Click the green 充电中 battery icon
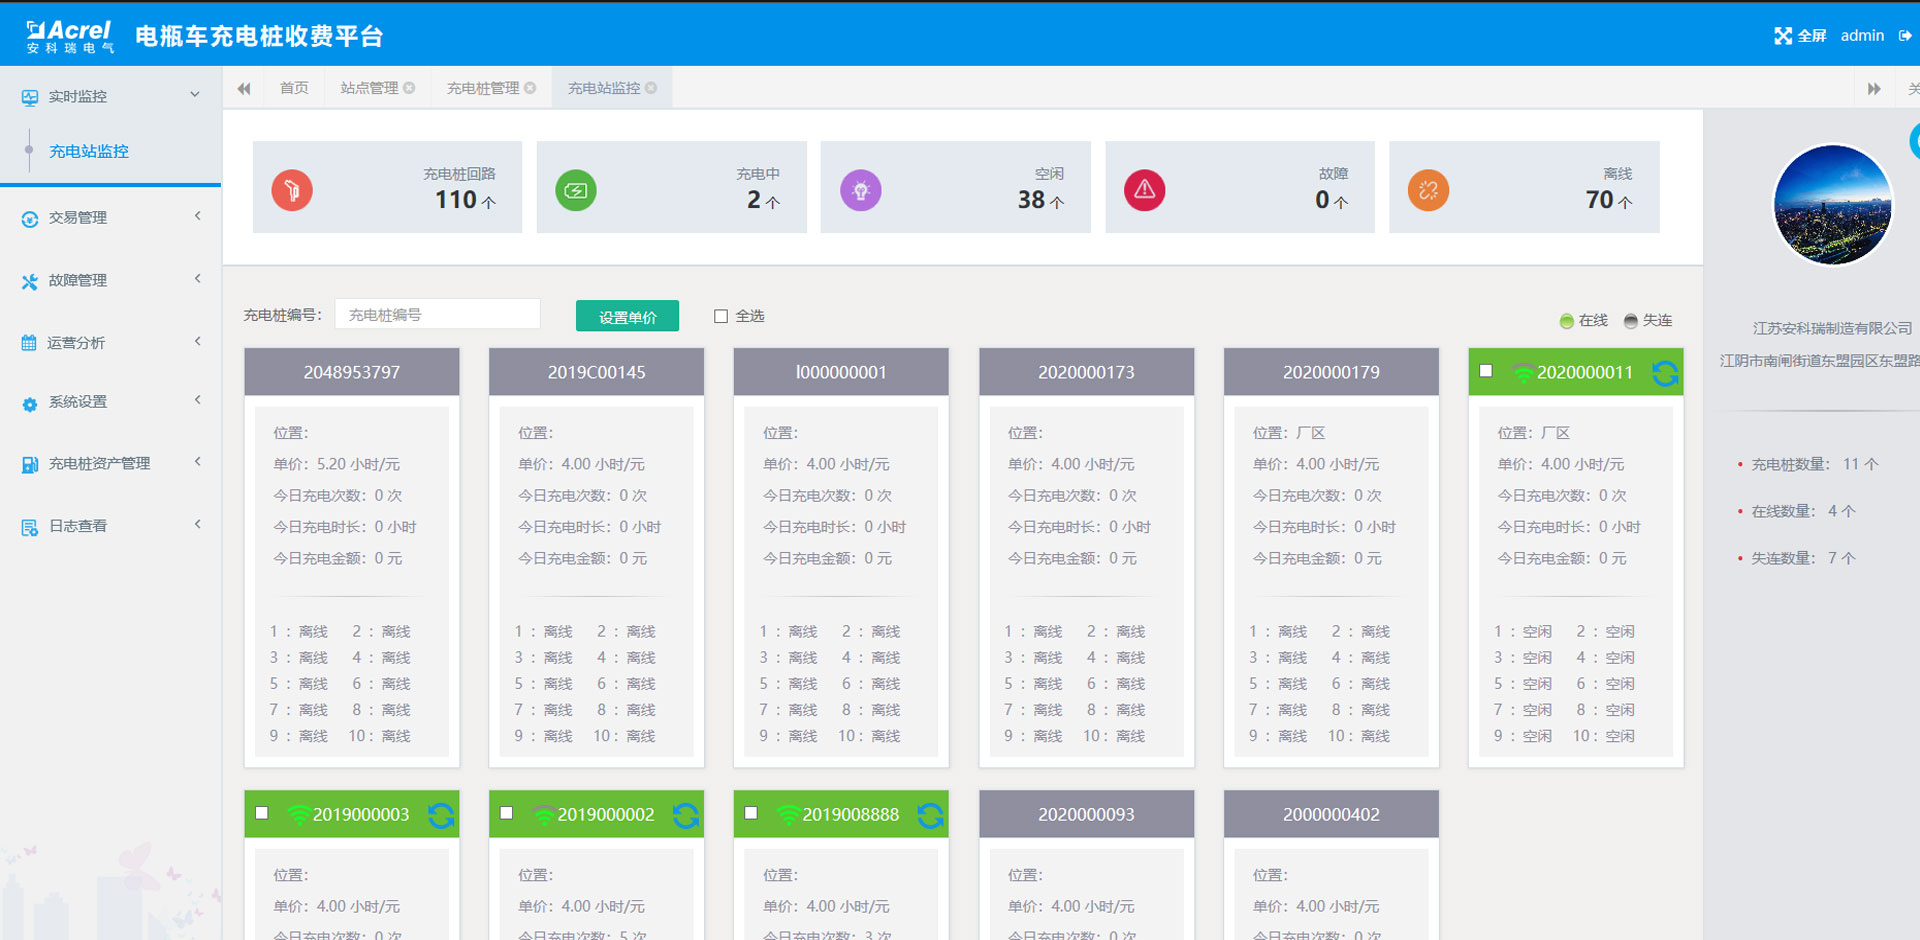1920x940 pixels. [576, 190]
